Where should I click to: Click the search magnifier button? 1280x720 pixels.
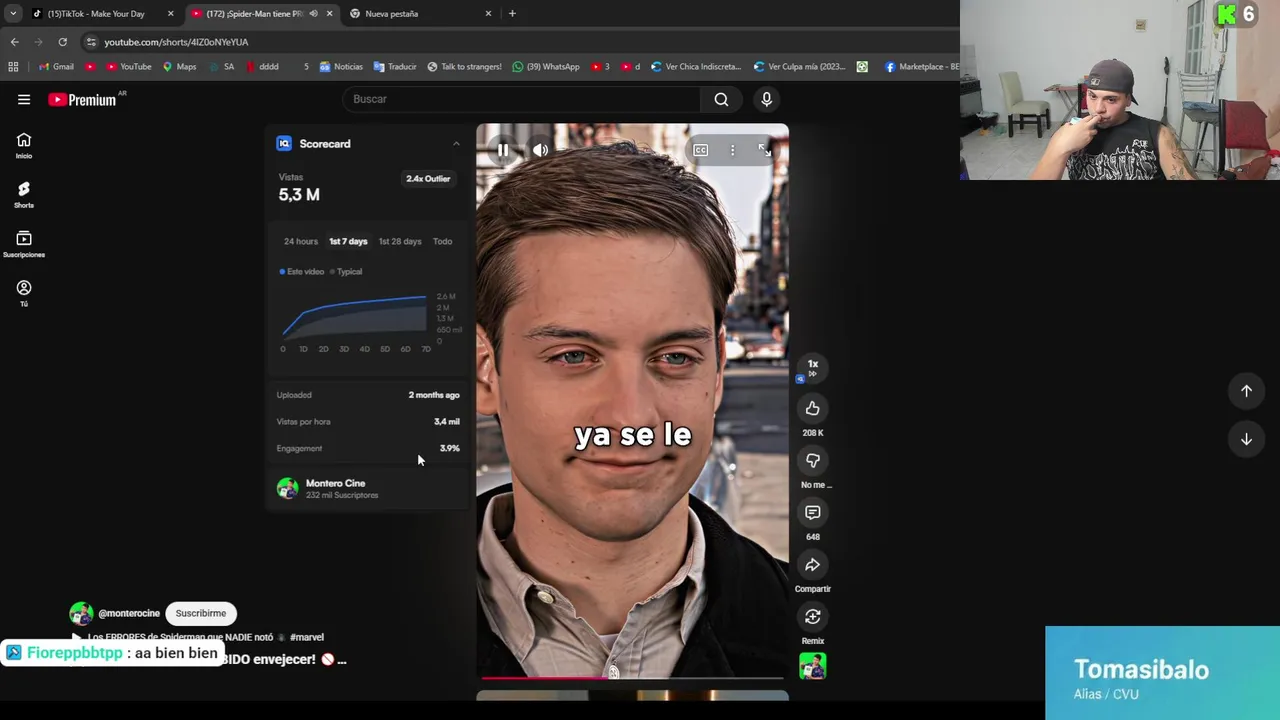pyautogui.click(x=721, y=99)
